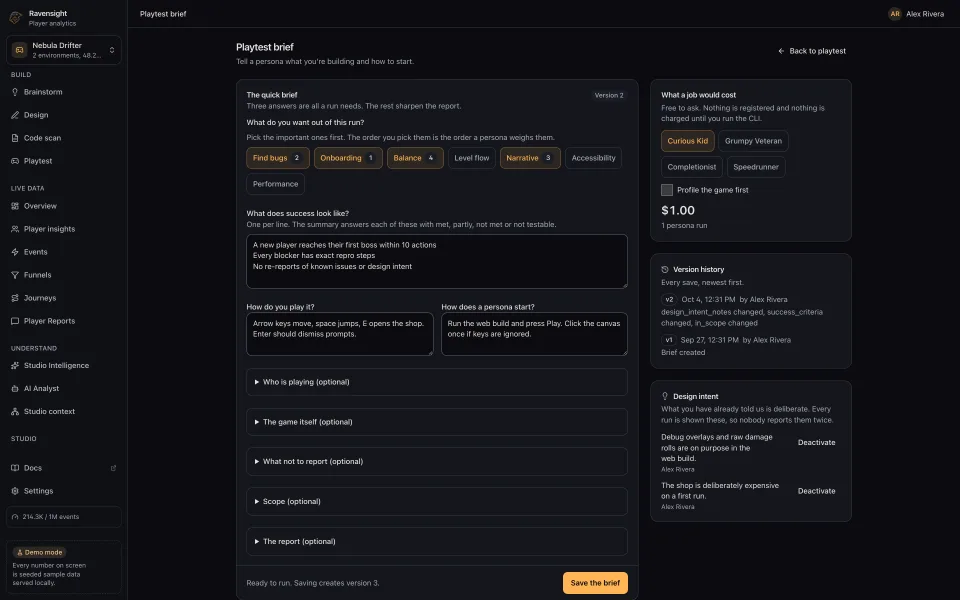
Task: Click the Docs book icon
Action: (x=15, y=468)
